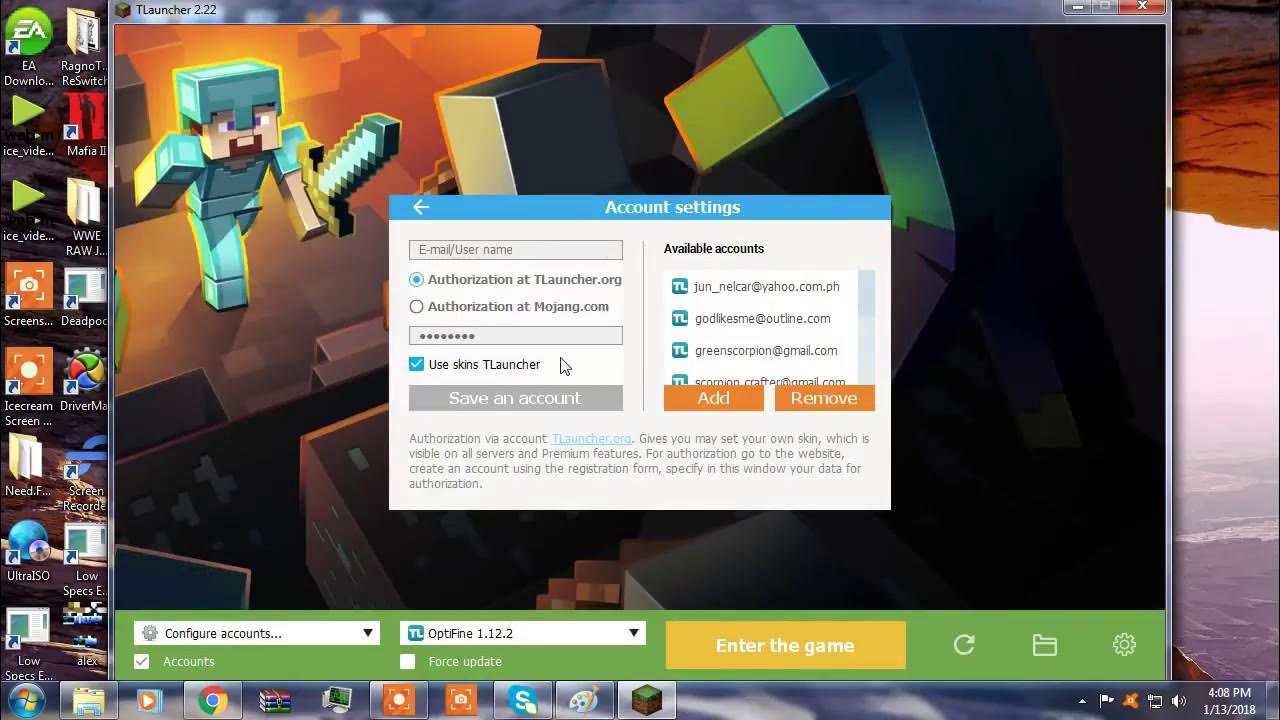1280x720 pixels.
Task: Click the Available accounts list scrollbar
Action: tap(867, 328)
